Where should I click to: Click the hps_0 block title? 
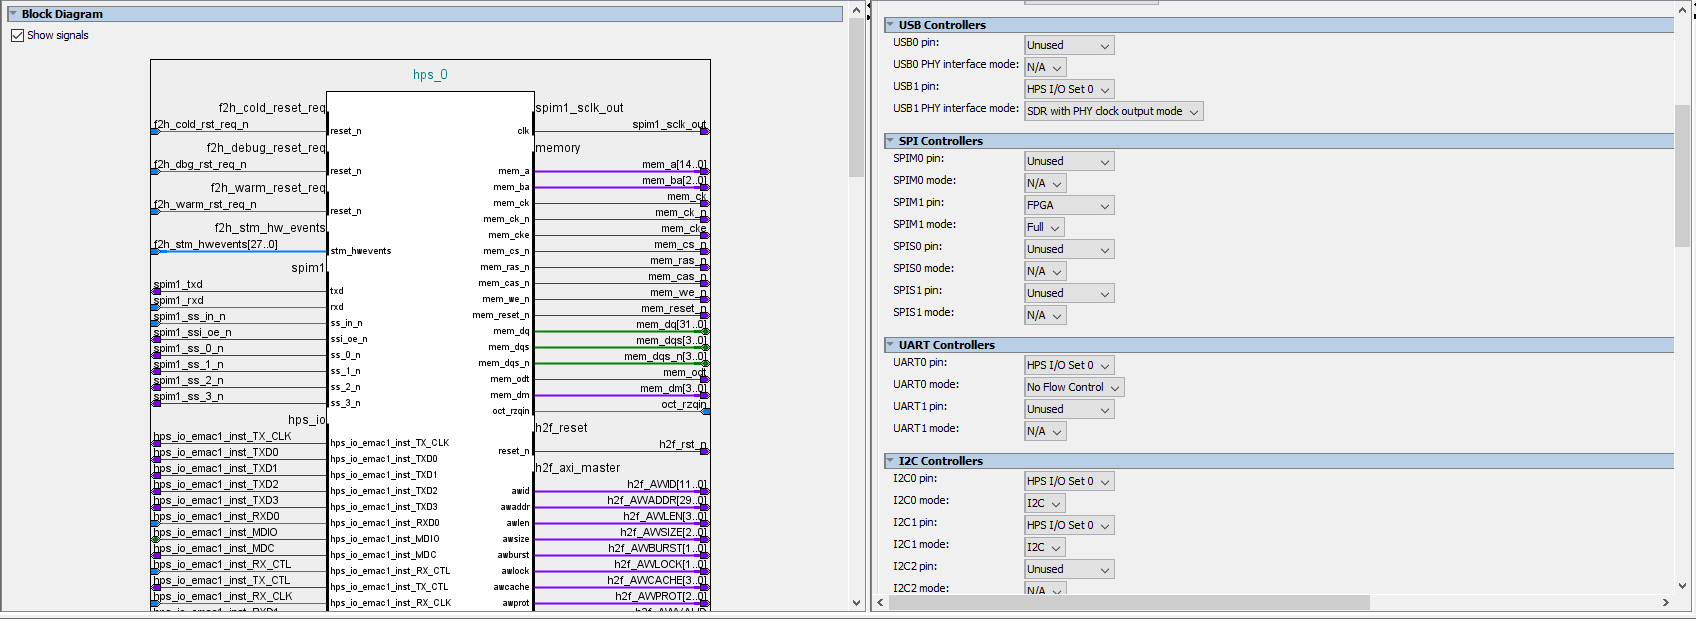[430, 75]
